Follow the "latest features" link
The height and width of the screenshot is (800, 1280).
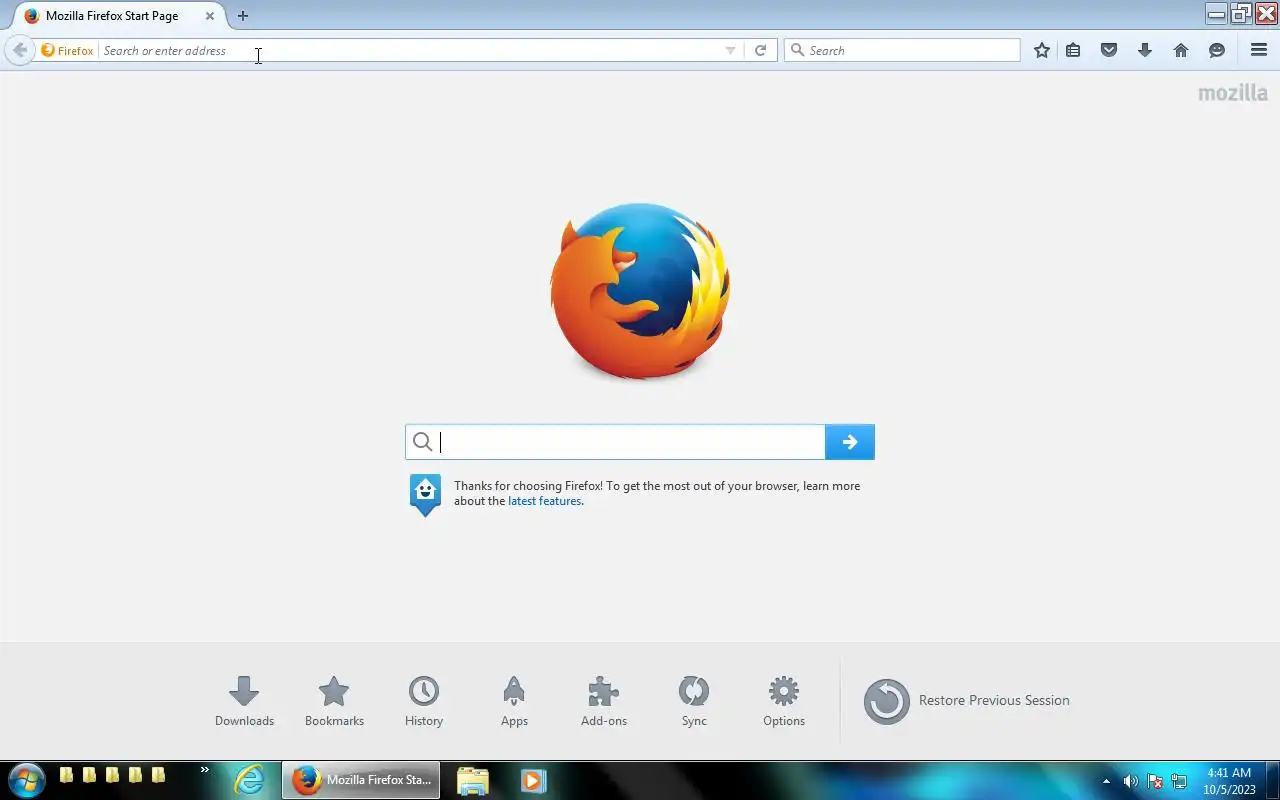pyautogui.click(x=544, y=501)
